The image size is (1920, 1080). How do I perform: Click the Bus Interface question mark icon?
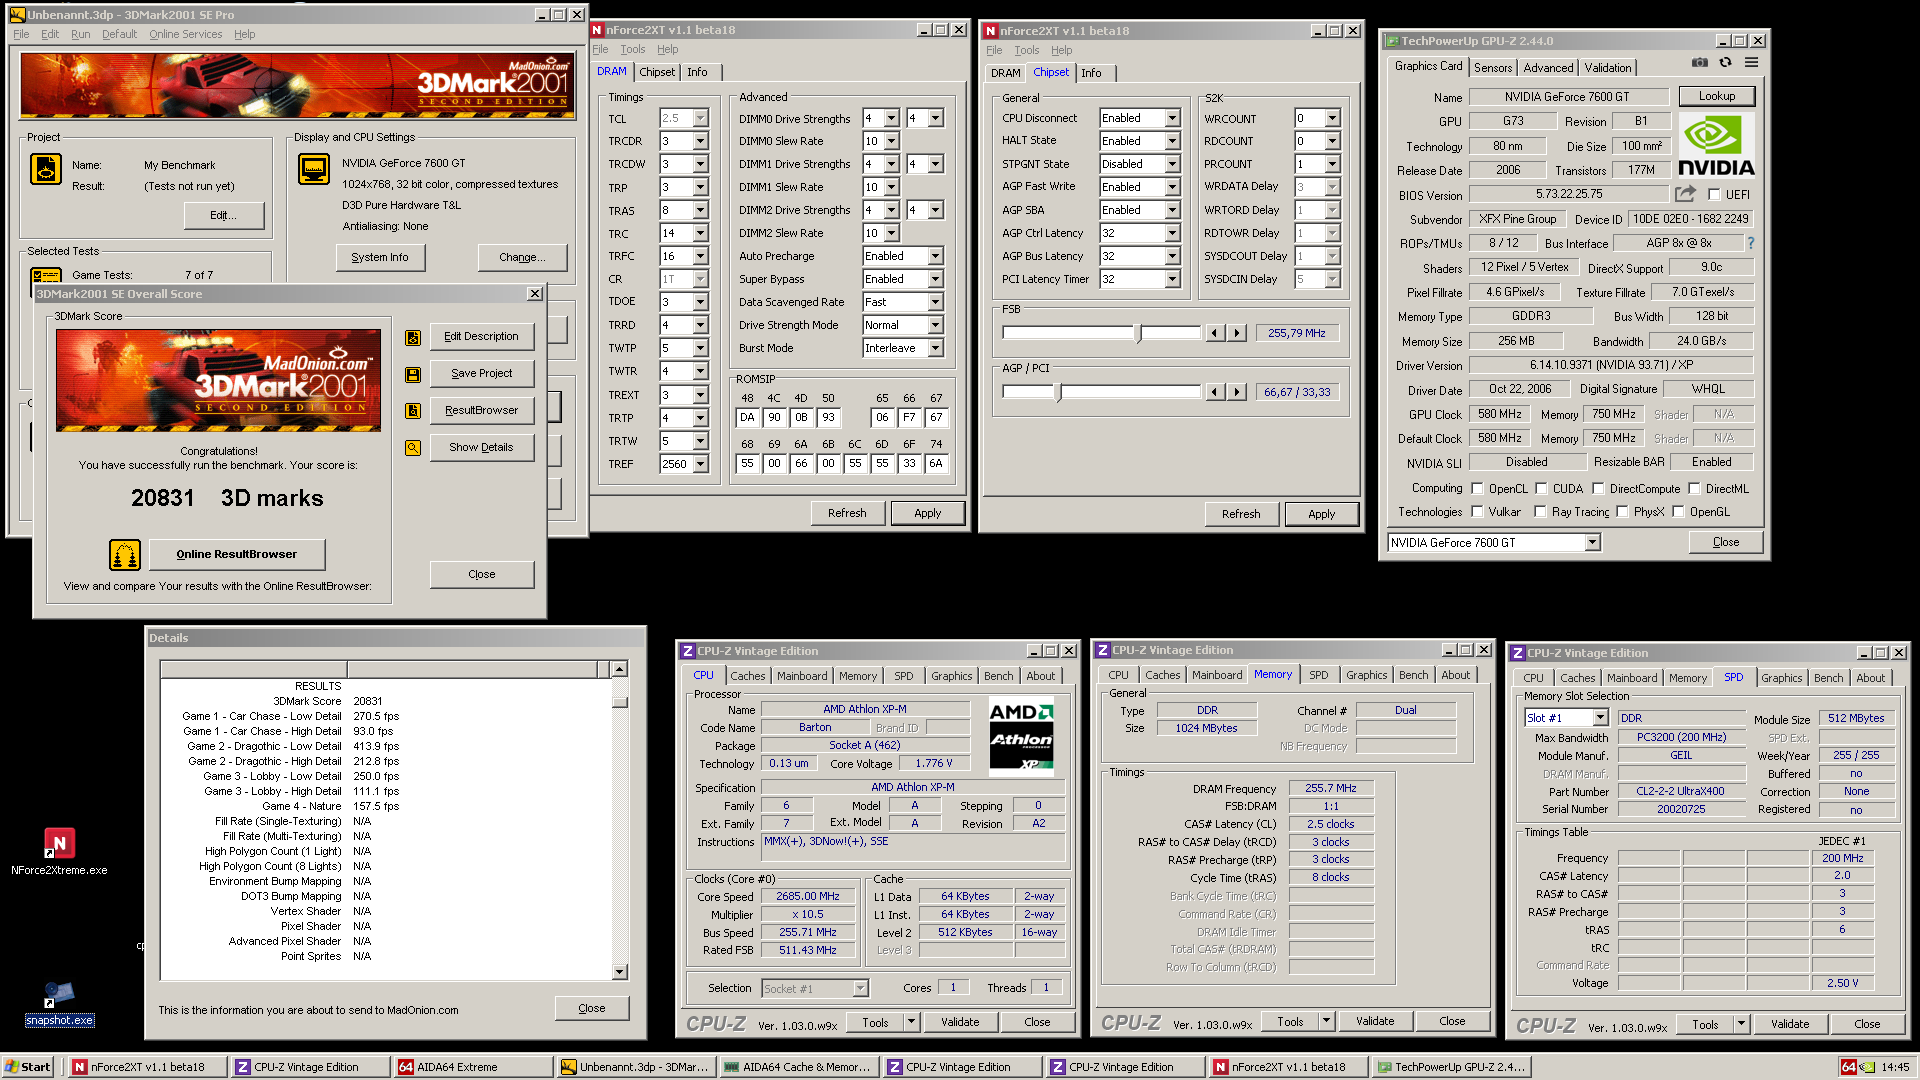click(1751, 242)
